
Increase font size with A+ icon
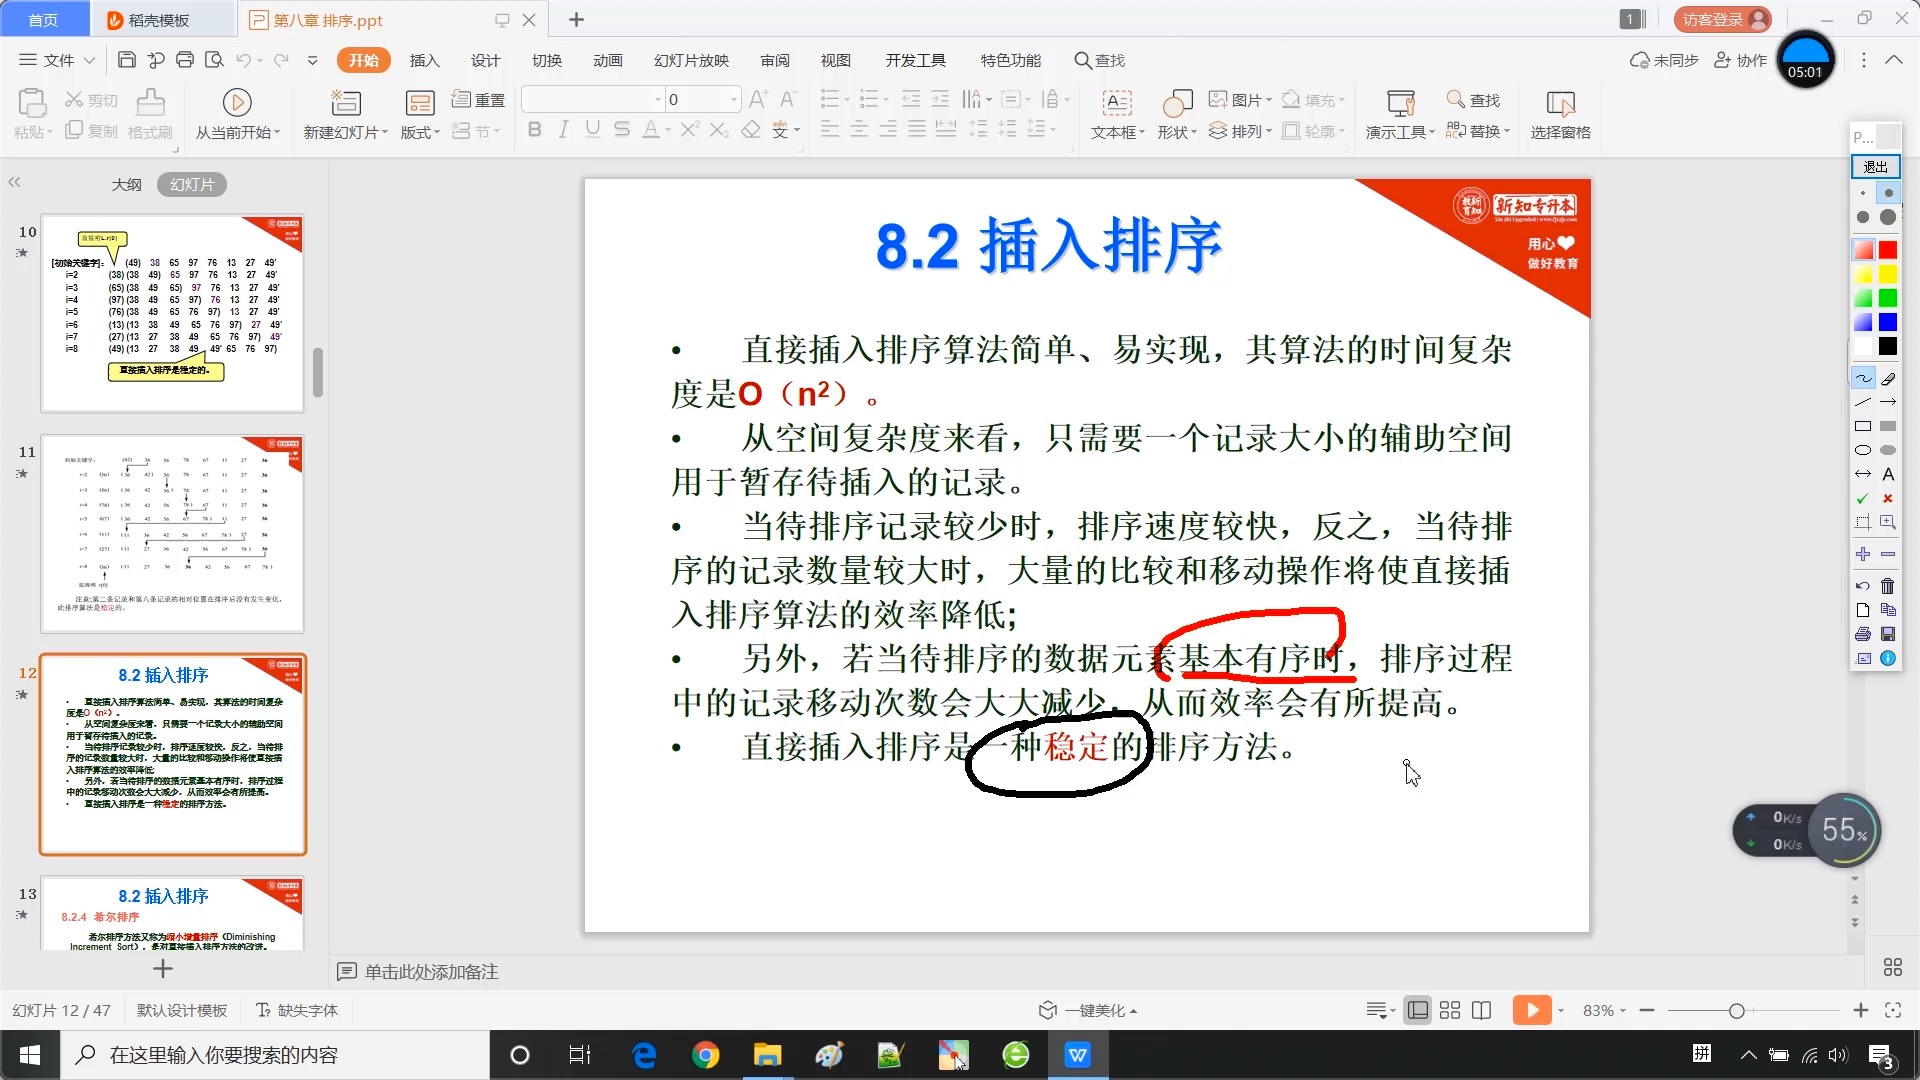(758, 99)
